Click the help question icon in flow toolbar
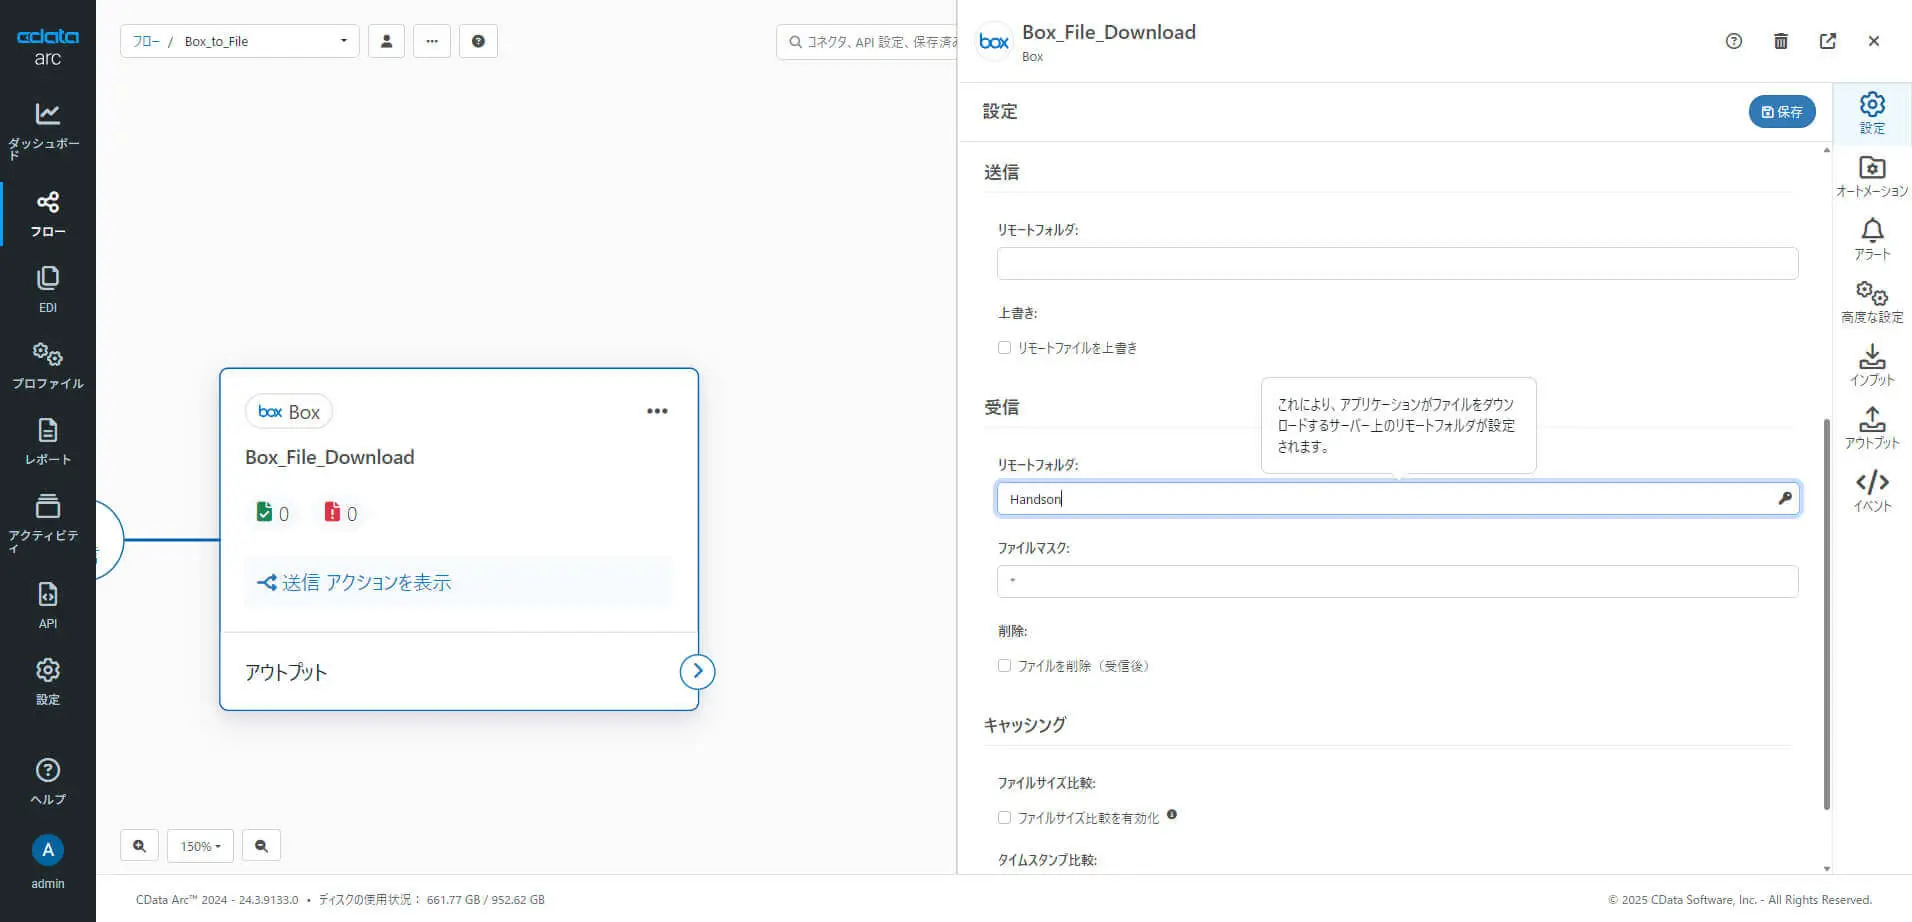The width and height of the screenshot is (1912, 922). point(478,41)
